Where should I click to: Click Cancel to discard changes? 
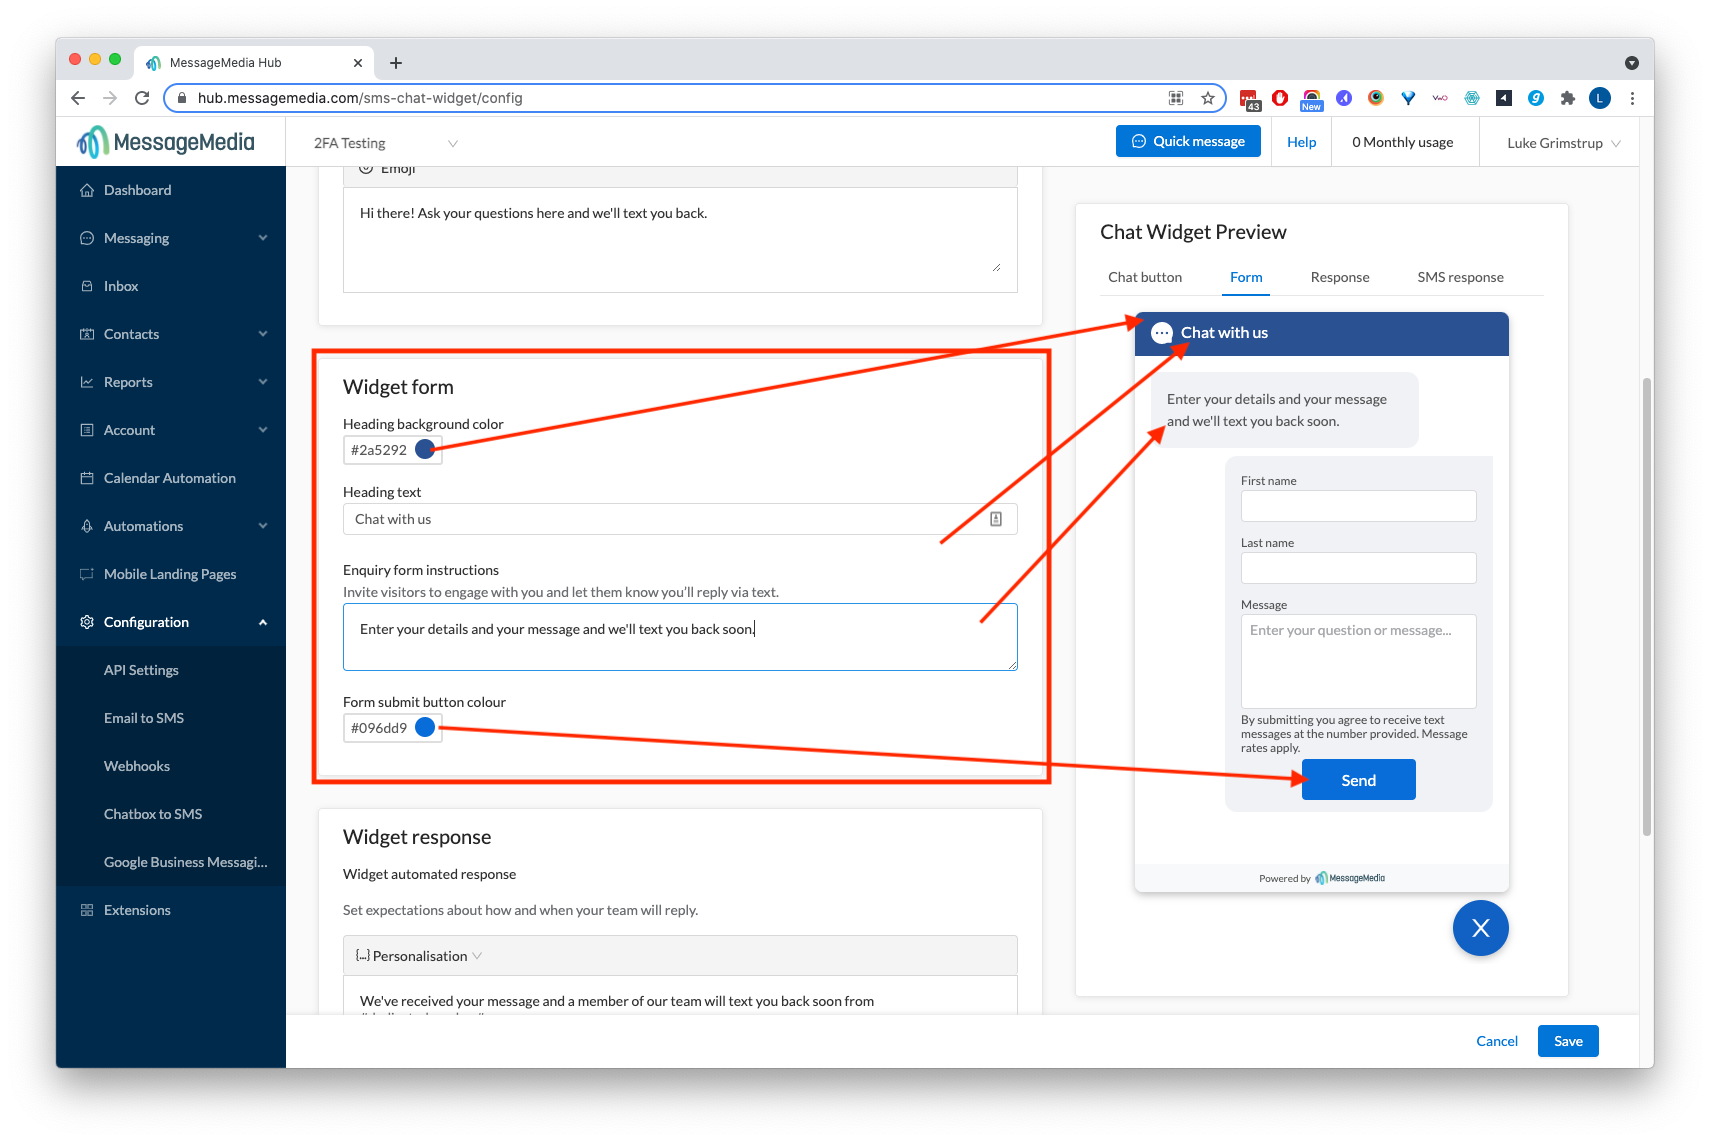pos(1496,1040)
